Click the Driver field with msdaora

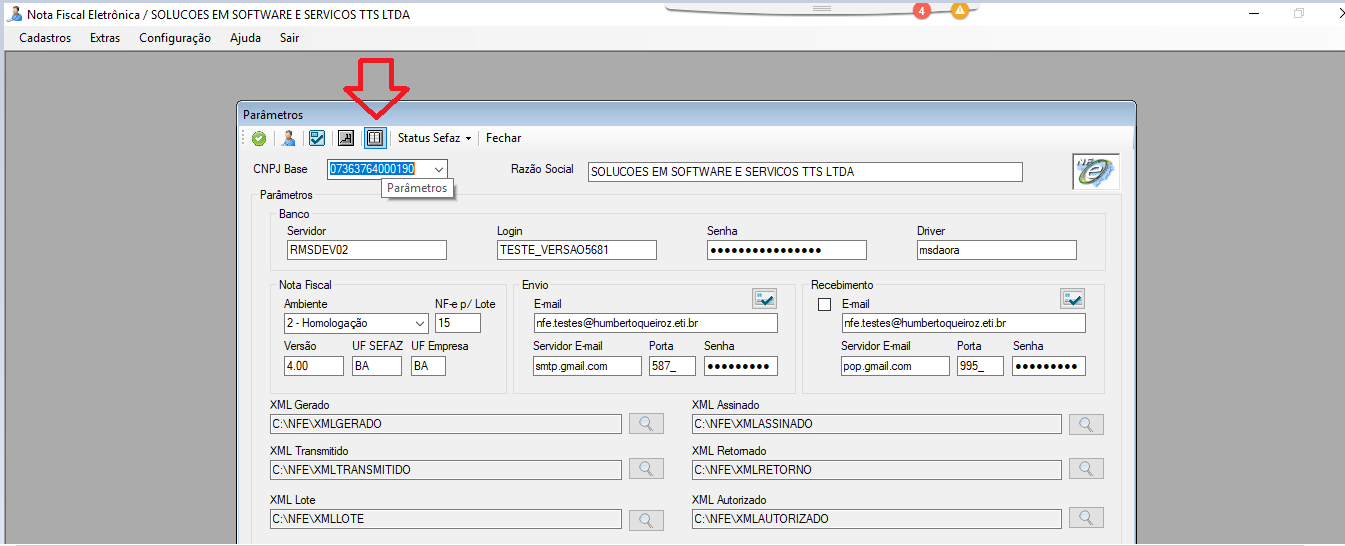pyautogui.click(x=997, y=250)
